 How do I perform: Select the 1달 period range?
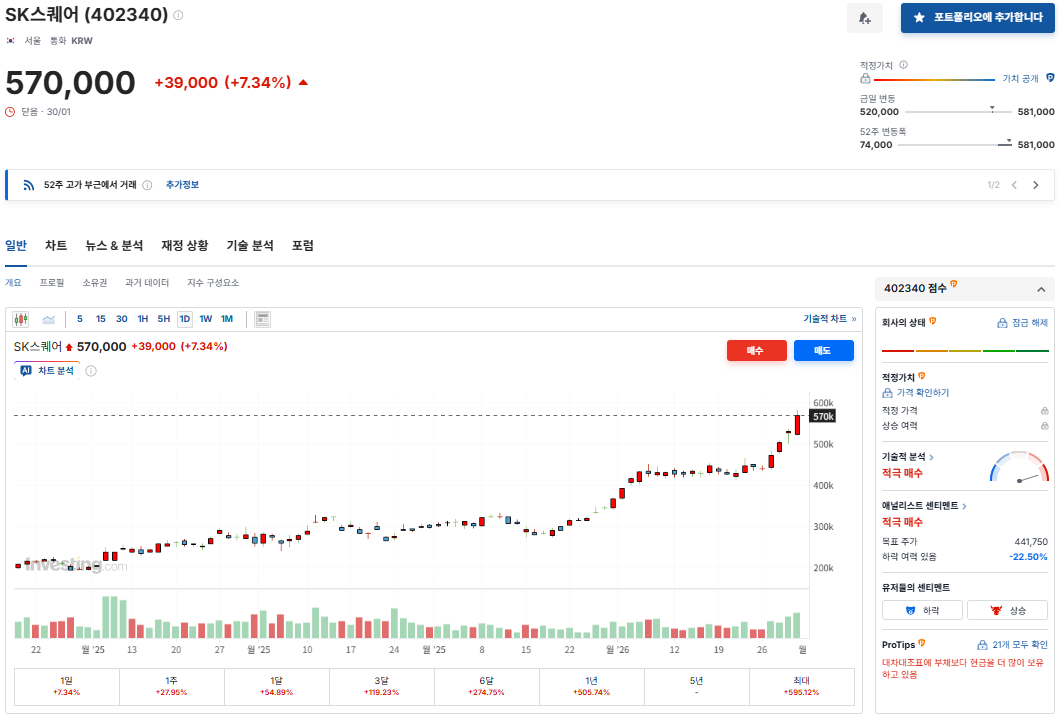coord(276,686)
